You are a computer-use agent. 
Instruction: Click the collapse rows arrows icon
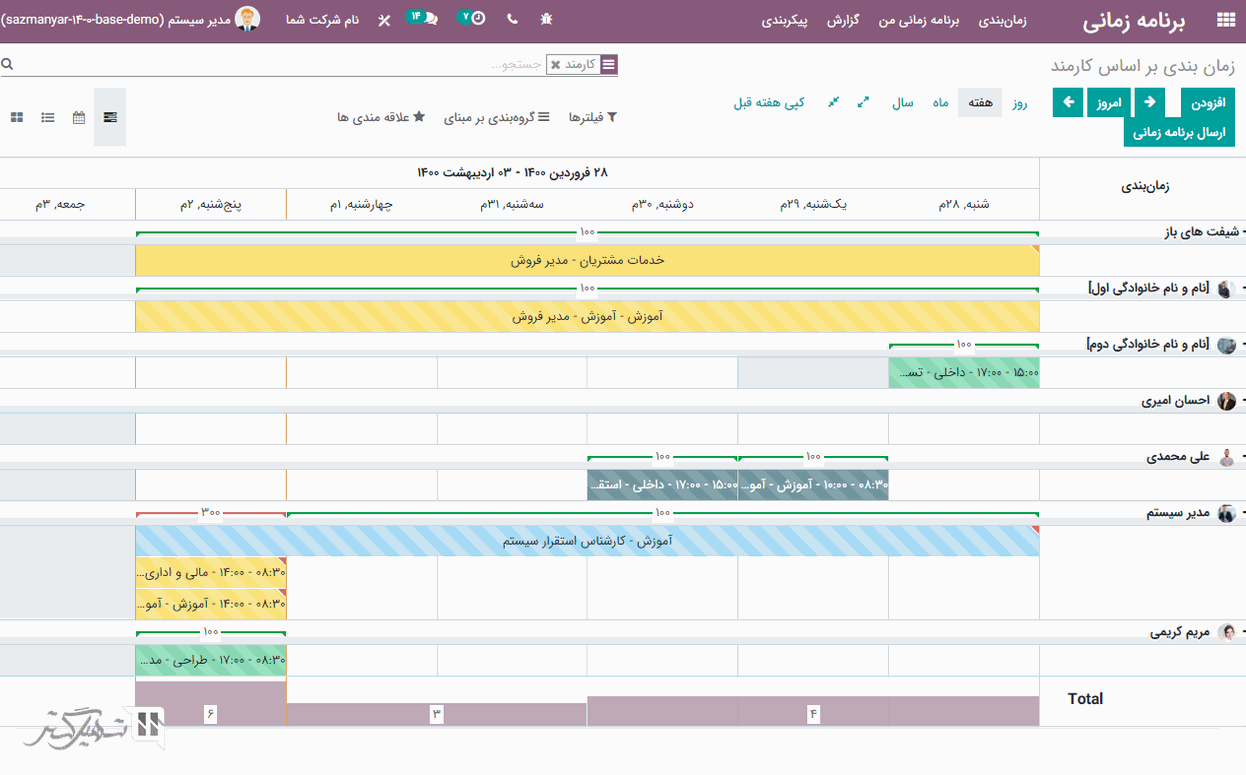coord(833,102)
